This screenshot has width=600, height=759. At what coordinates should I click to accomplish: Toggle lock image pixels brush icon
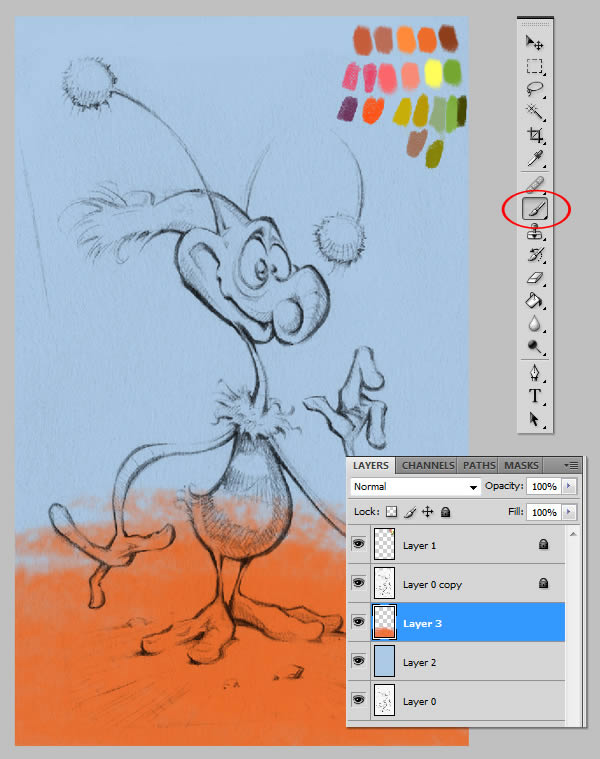coord(410,512)
